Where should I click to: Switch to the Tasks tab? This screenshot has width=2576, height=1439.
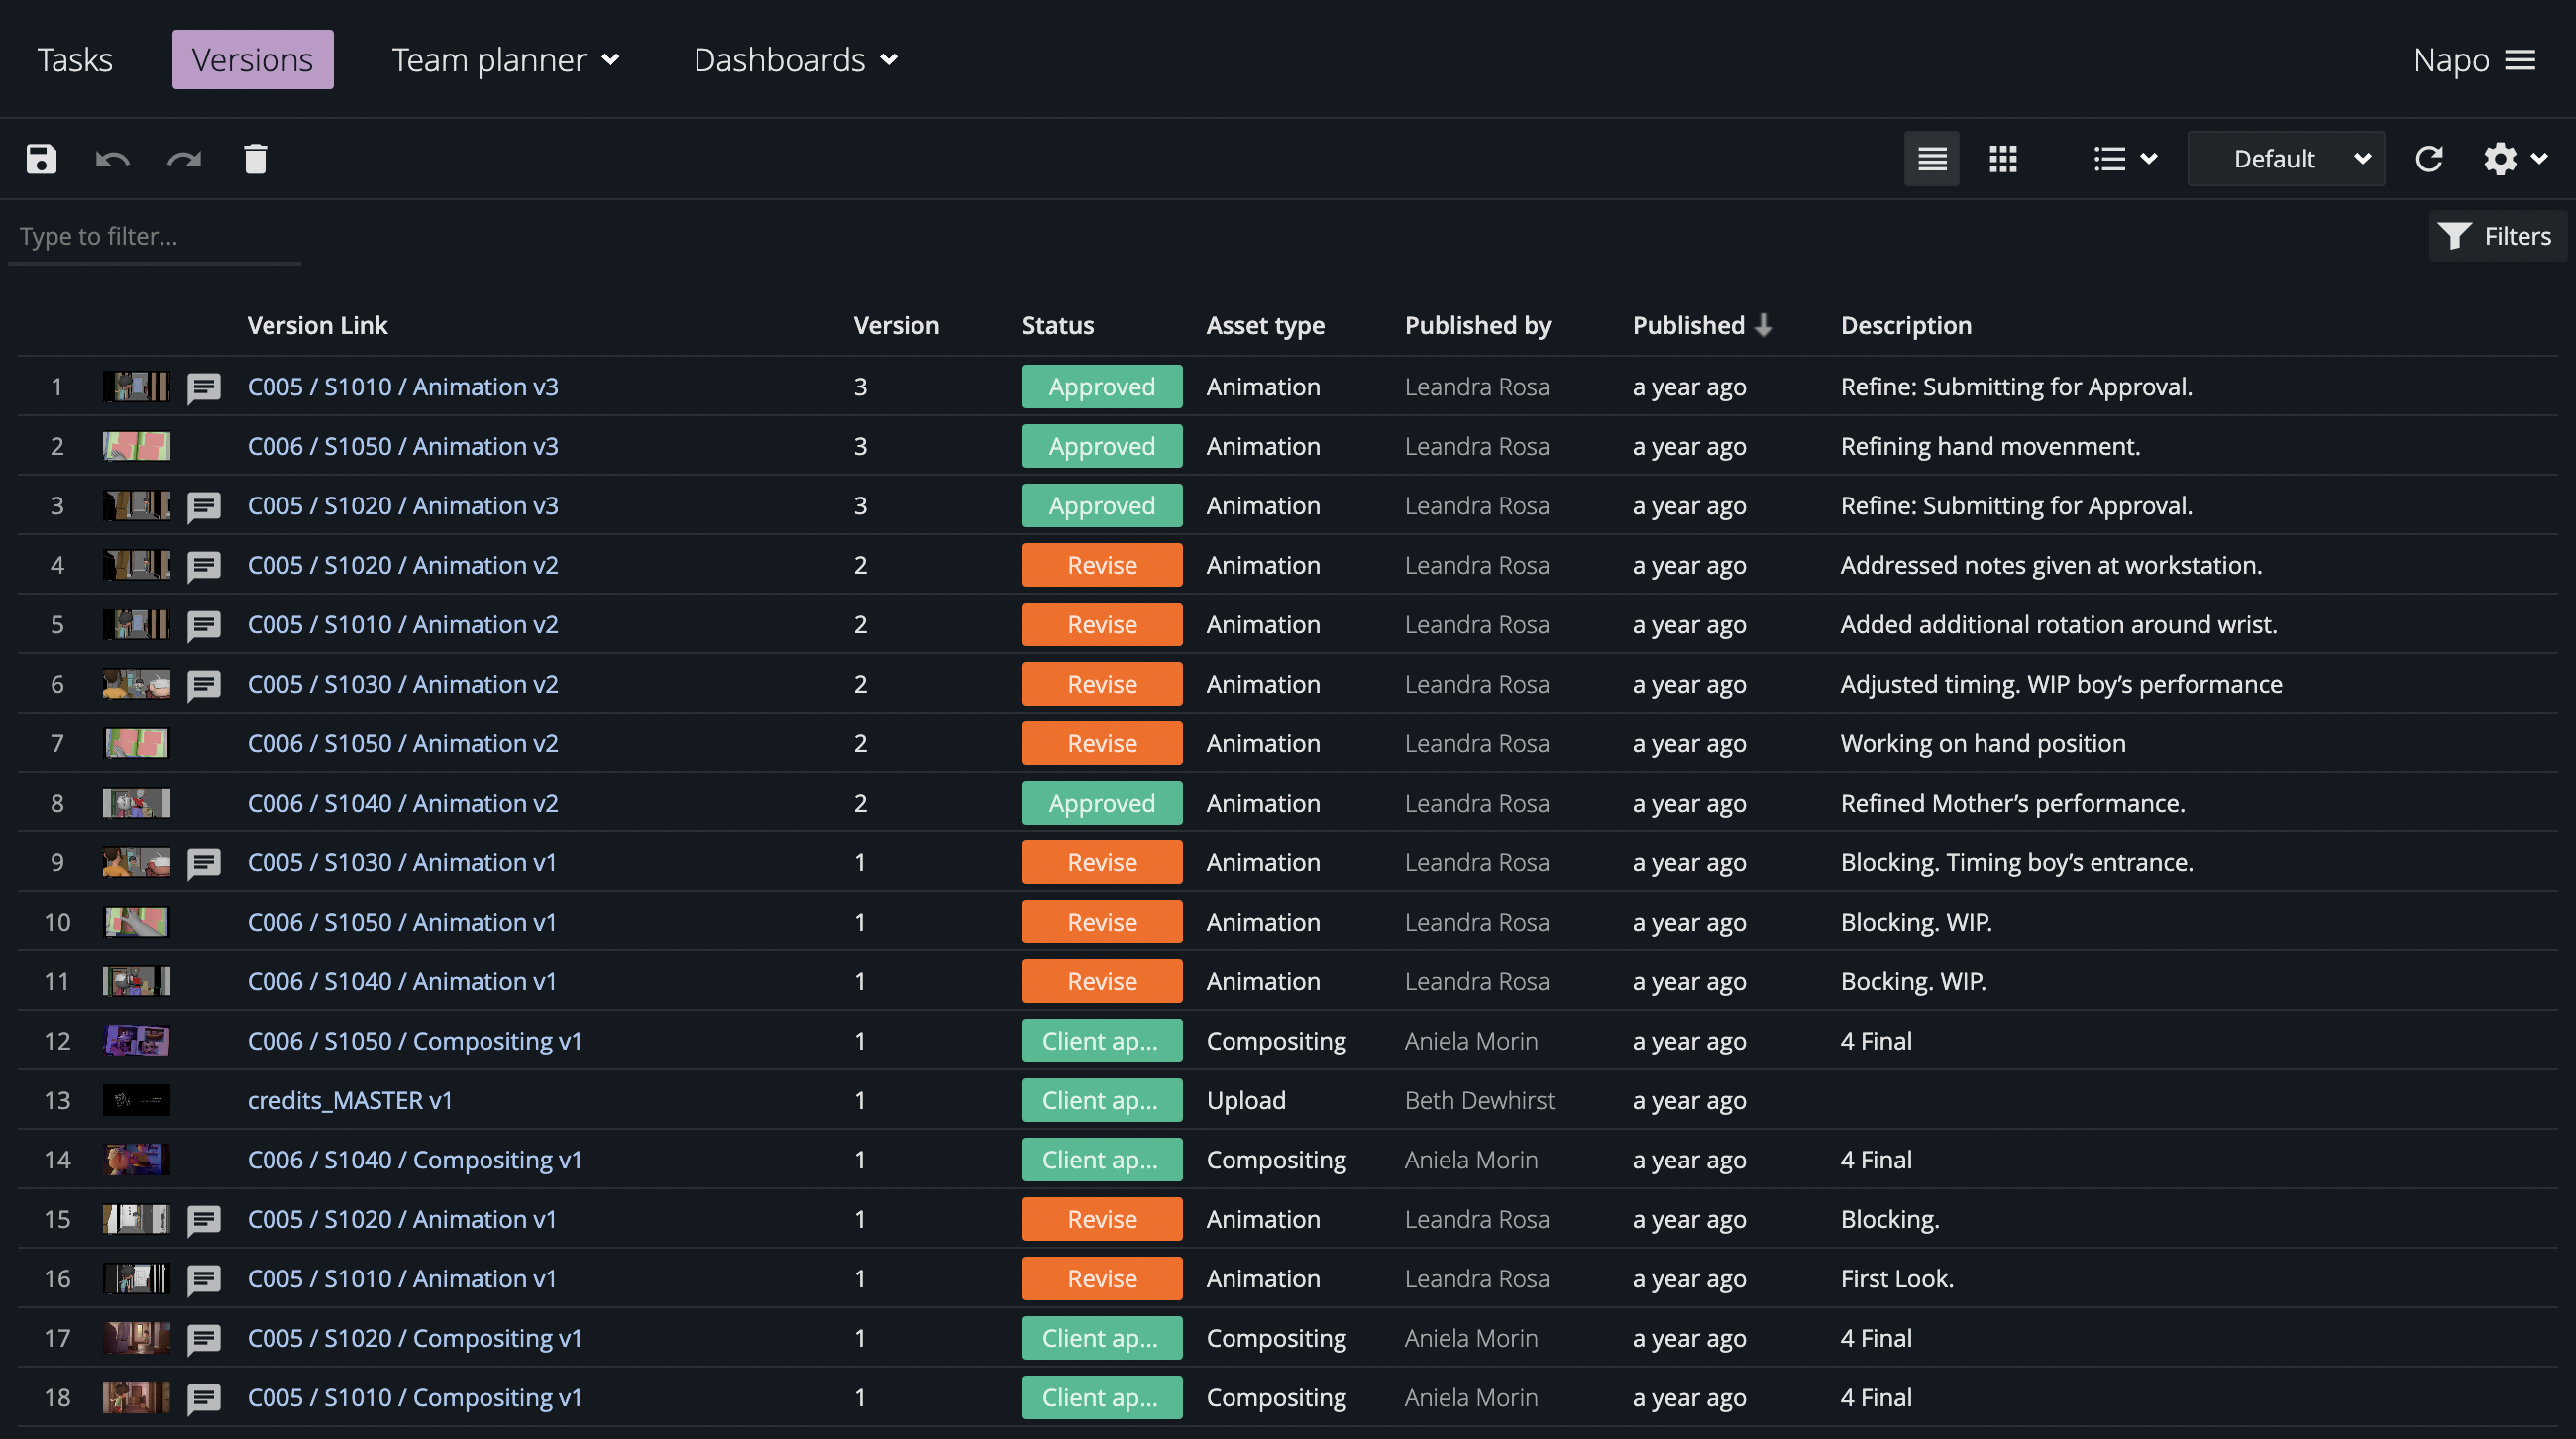[x=75, y=60]
